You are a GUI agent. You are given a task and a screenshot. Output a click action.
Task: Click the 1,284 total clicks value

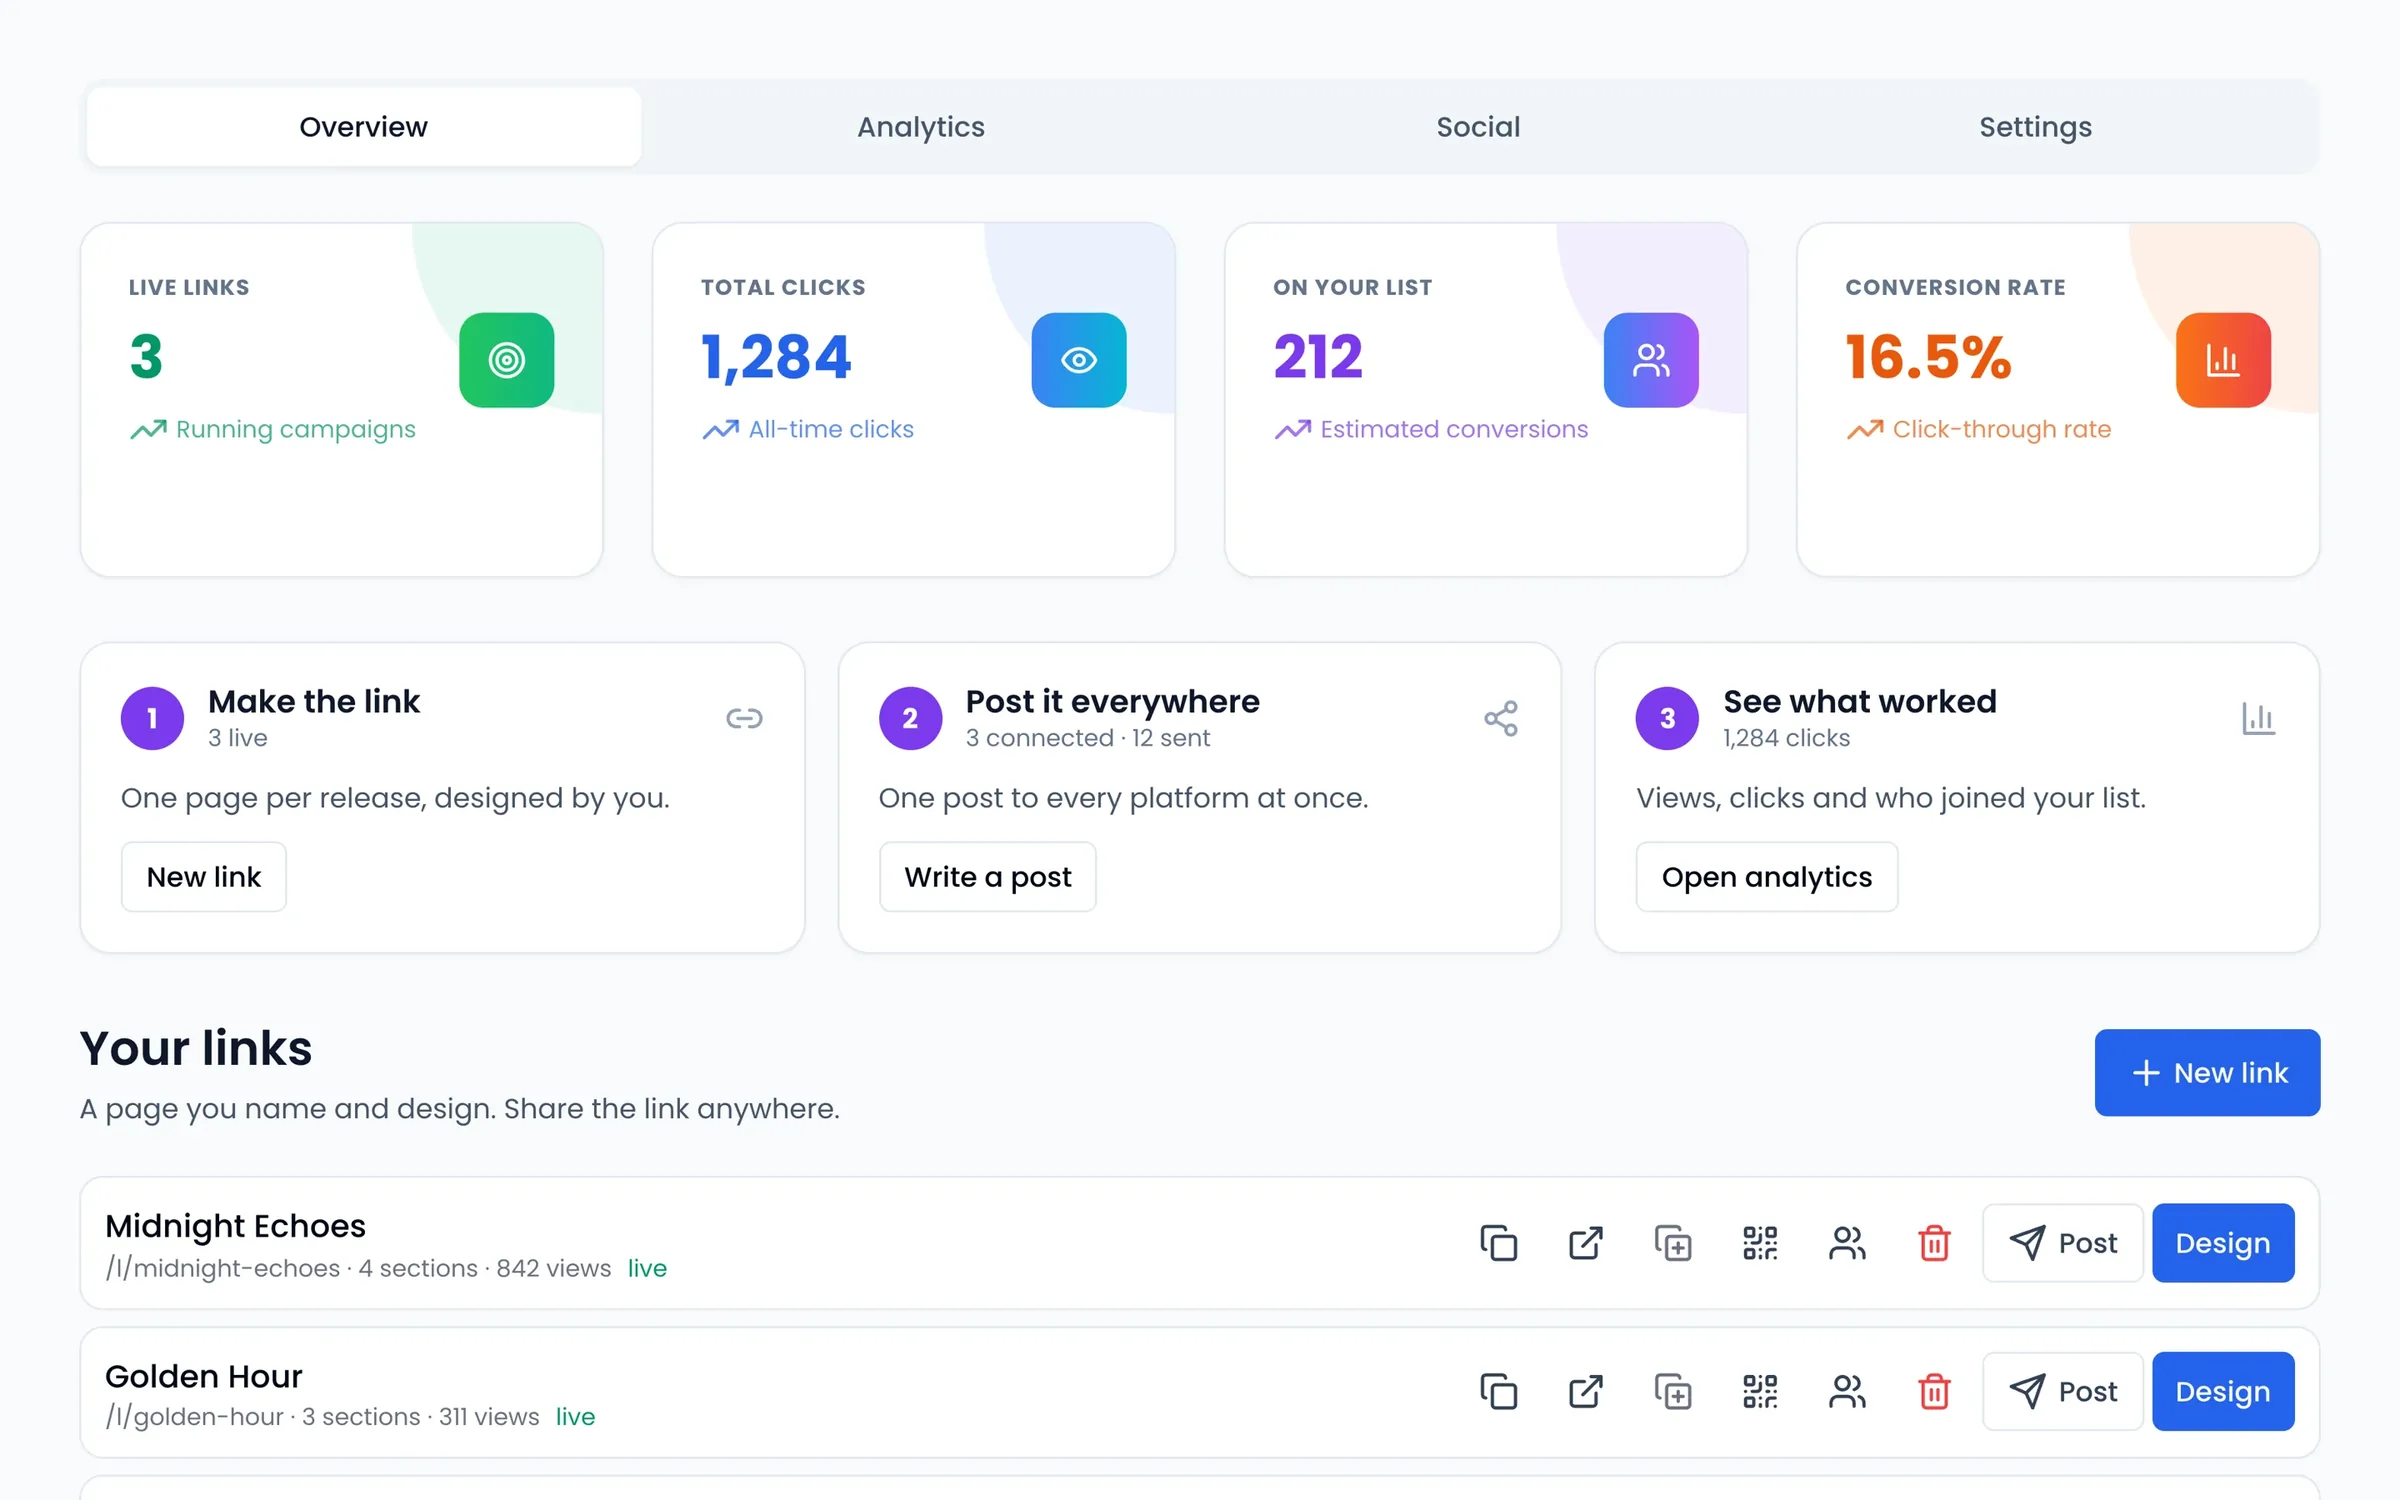pyautogui.click(x=776, y=357)
